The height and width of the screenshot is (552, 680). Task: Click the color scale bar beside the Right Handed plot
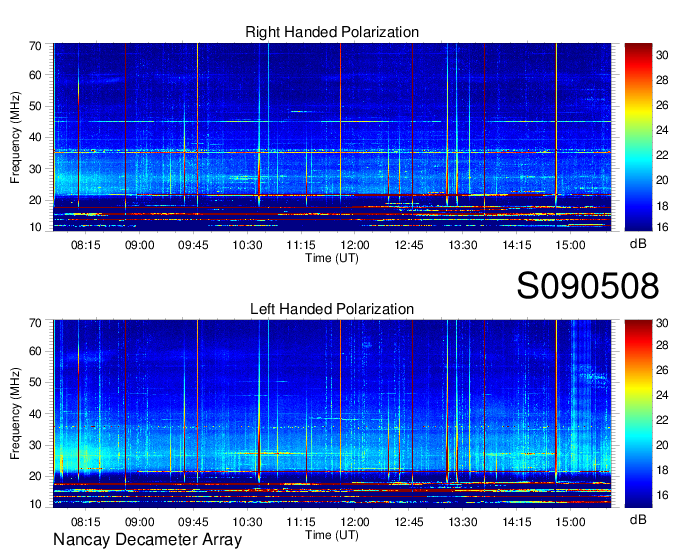pos(638,137)
